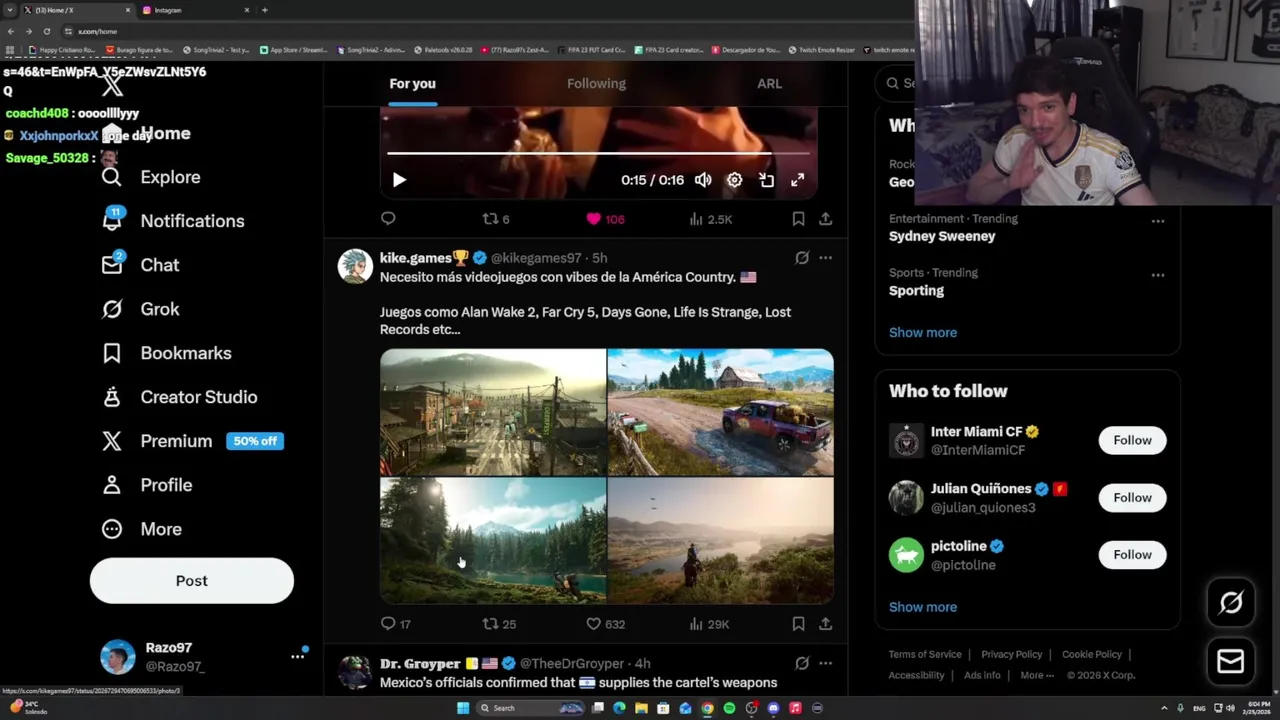The image size is (1280, 720).
Task: Open Profile in the sidebar
Action: click(x=146, y=485)
